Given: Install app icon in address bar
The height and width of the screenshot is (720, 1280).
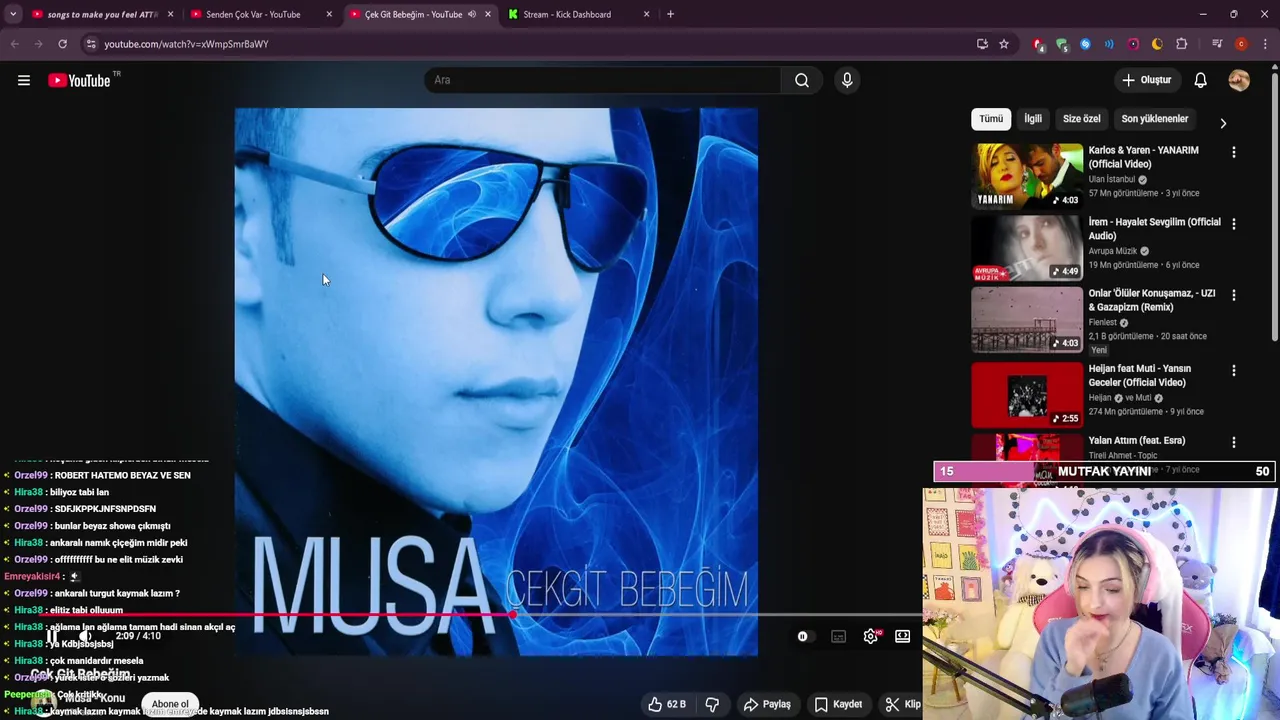Looking at the screenshot, I should pyautogui.click(x=982, y=44).
